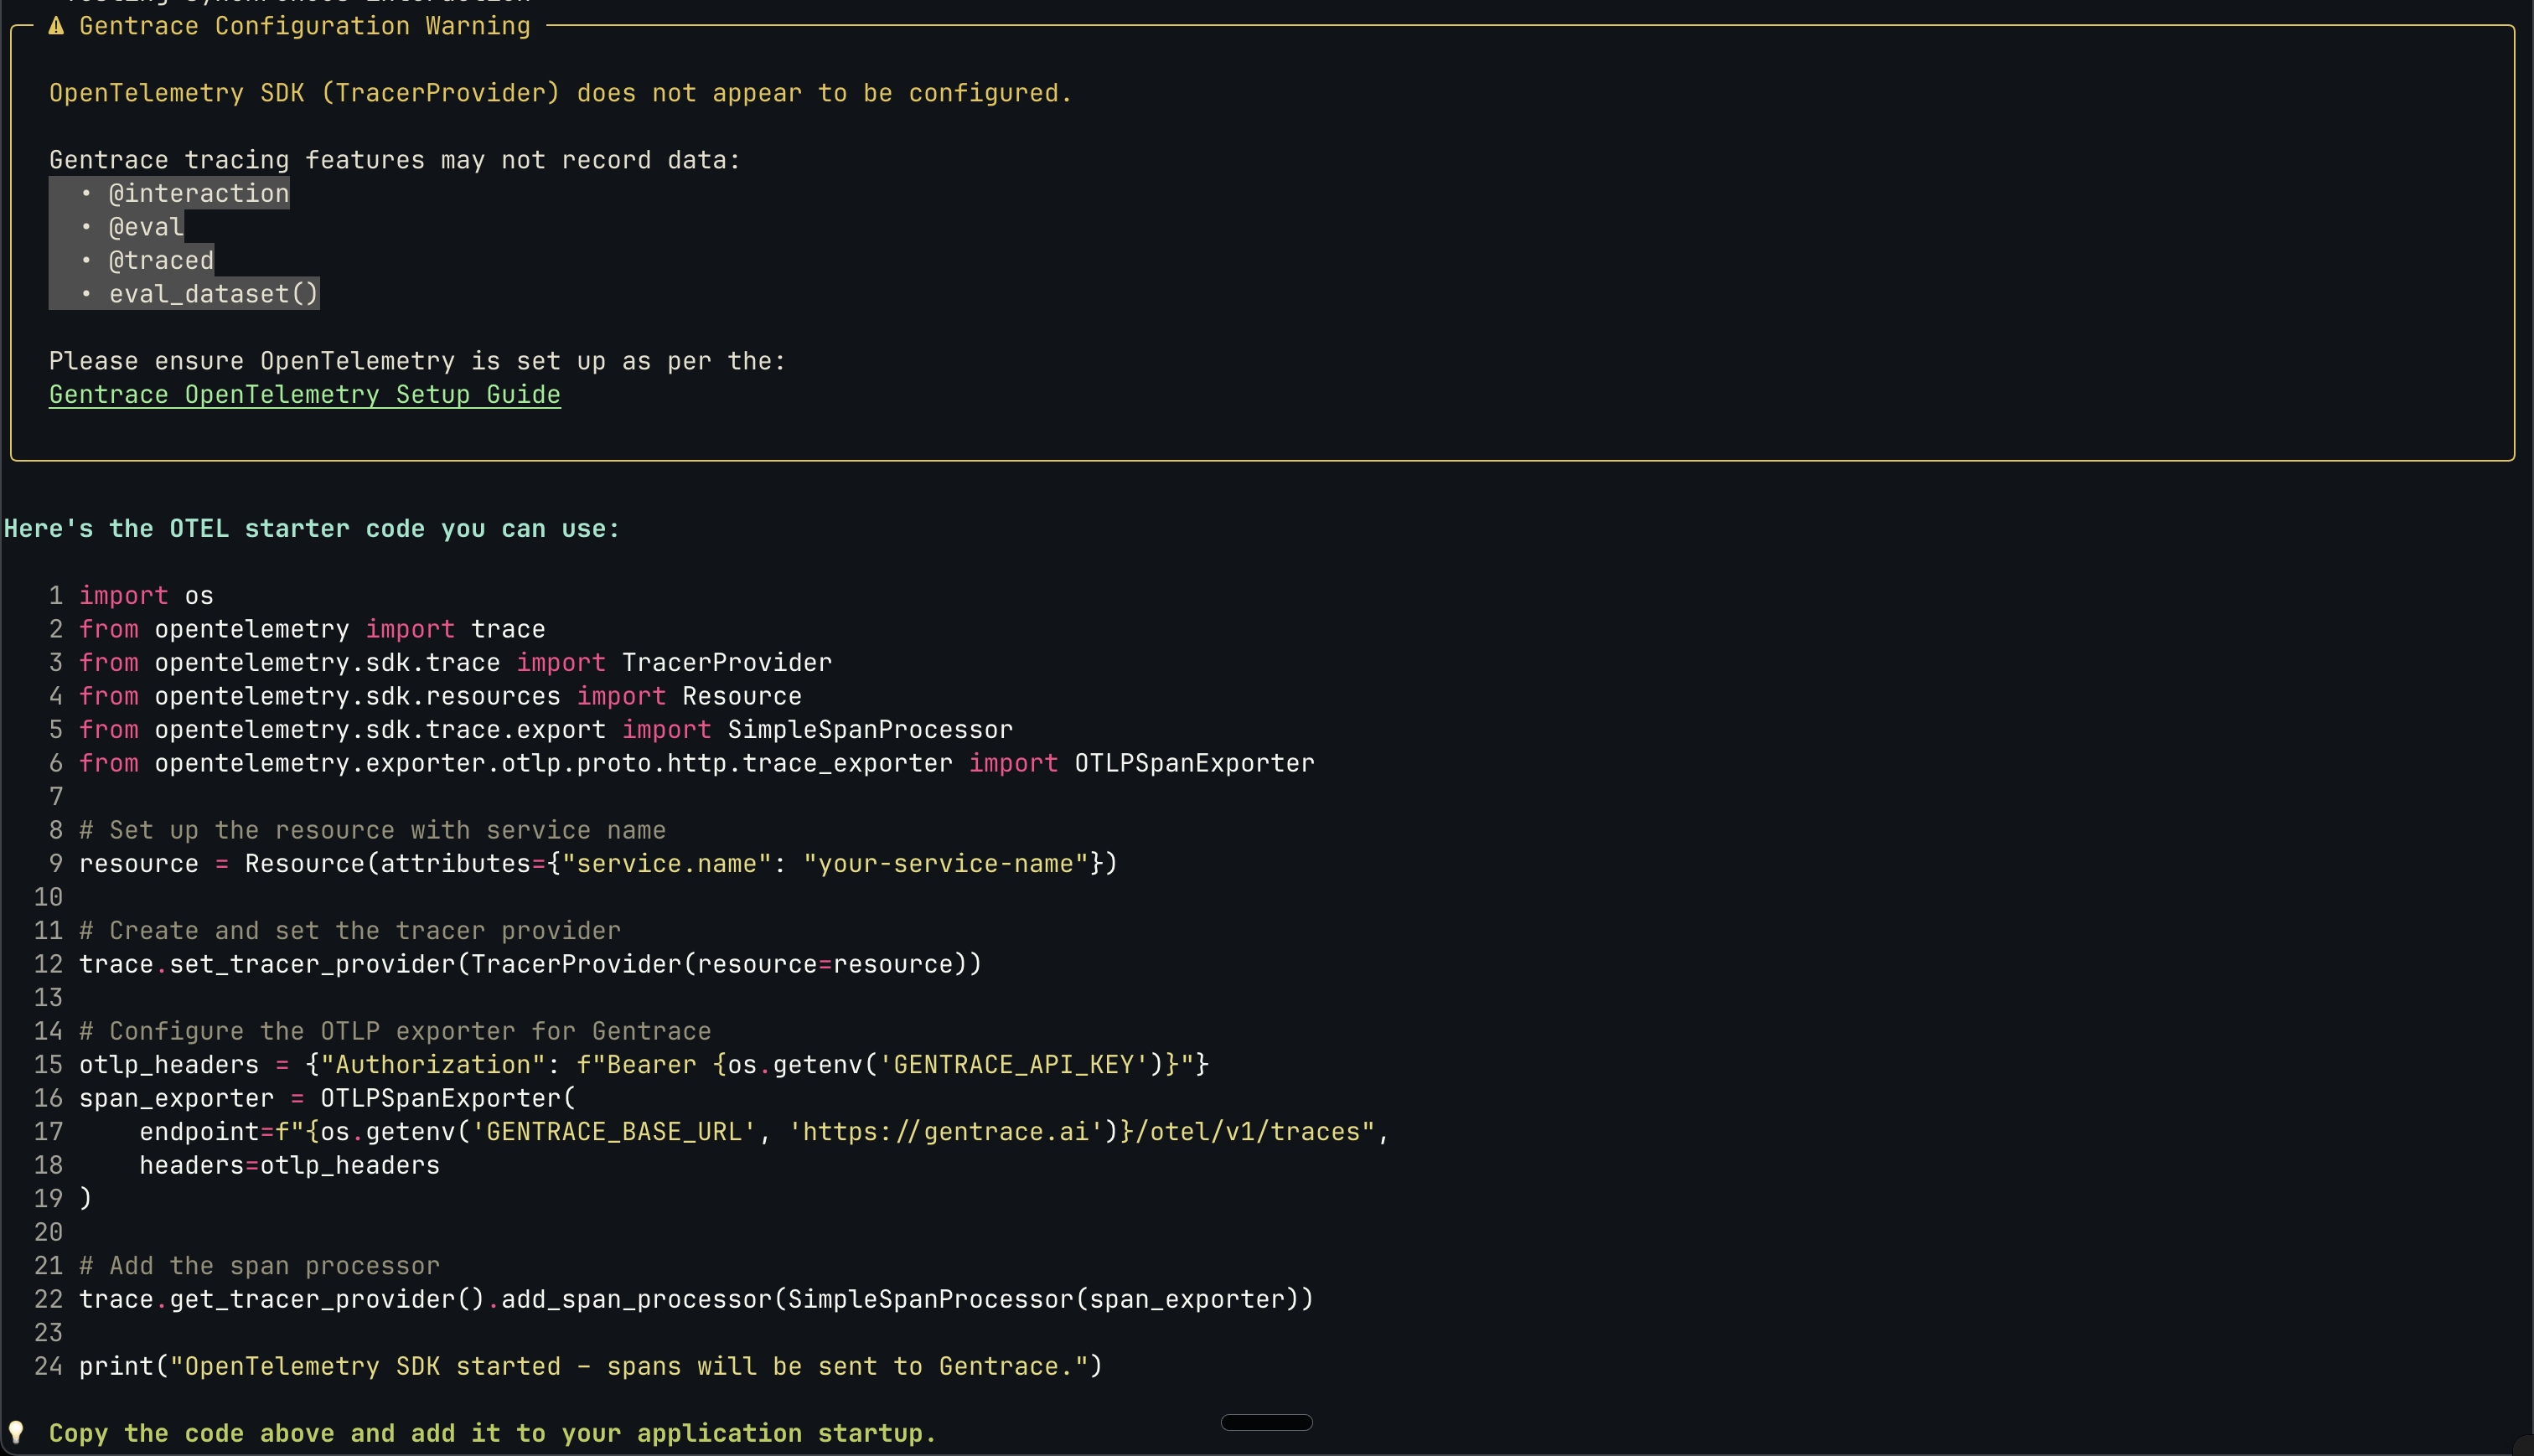Click the 'https://gentrace.ai' string on line 17
2534x1456 pixels.
pos(945,1132)
